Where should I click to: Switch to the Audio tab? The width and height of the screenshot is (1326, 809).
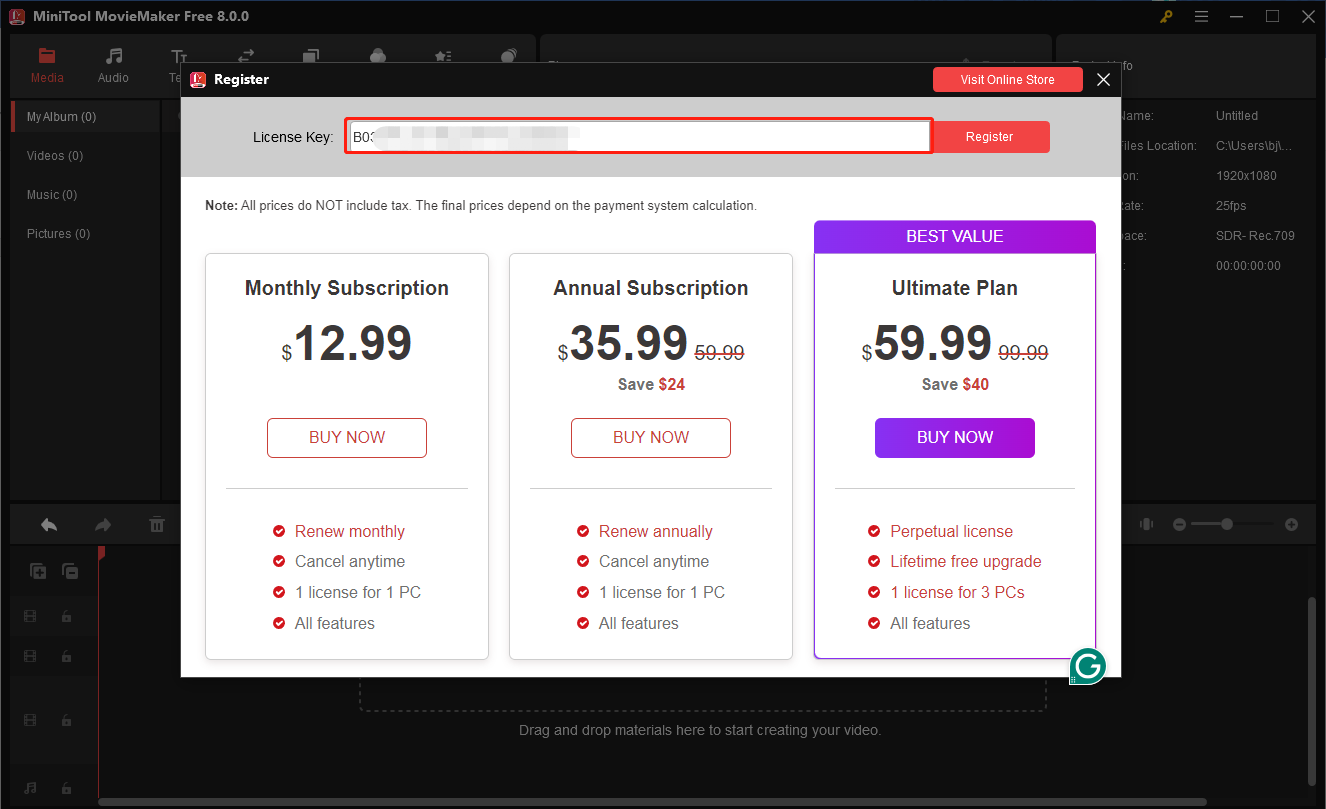pyautogui.click(x=113, y=66)
